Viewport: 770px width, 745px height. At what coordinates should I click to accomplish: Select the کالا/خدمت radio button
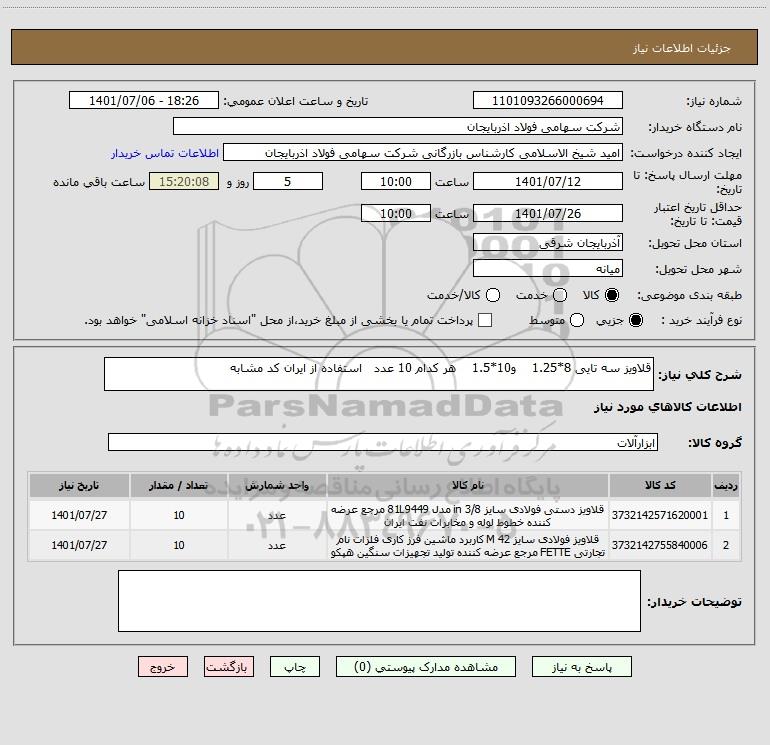click(493, 295)
